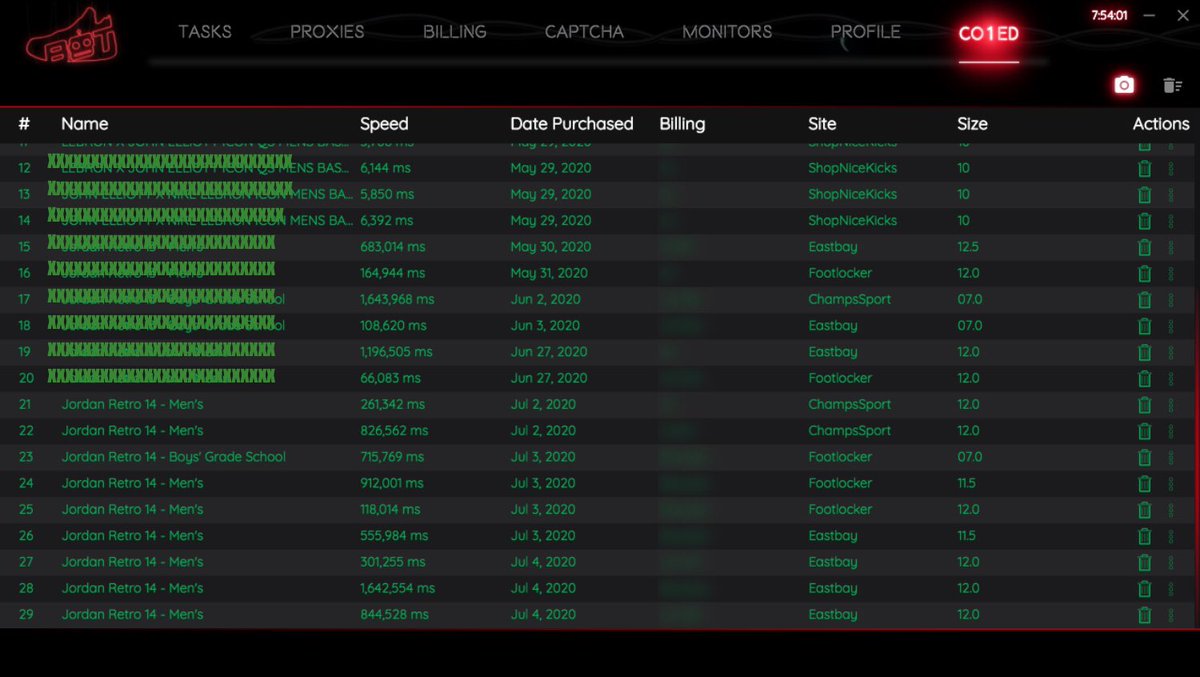Delete row 19 with trash icon
Viewport: 1200px width, 677px height.
[x=1145, y=352]
